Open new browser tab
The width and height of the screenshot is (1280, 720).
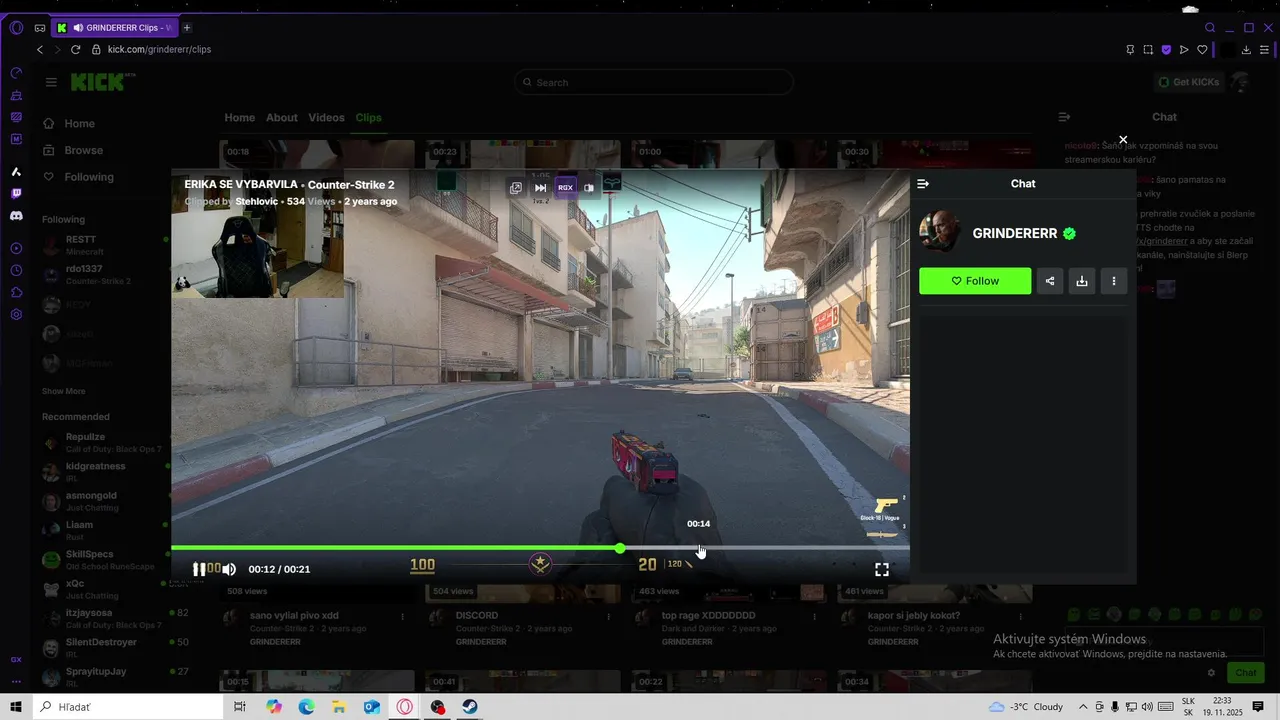pyautogui.click(x=187, y=27)
